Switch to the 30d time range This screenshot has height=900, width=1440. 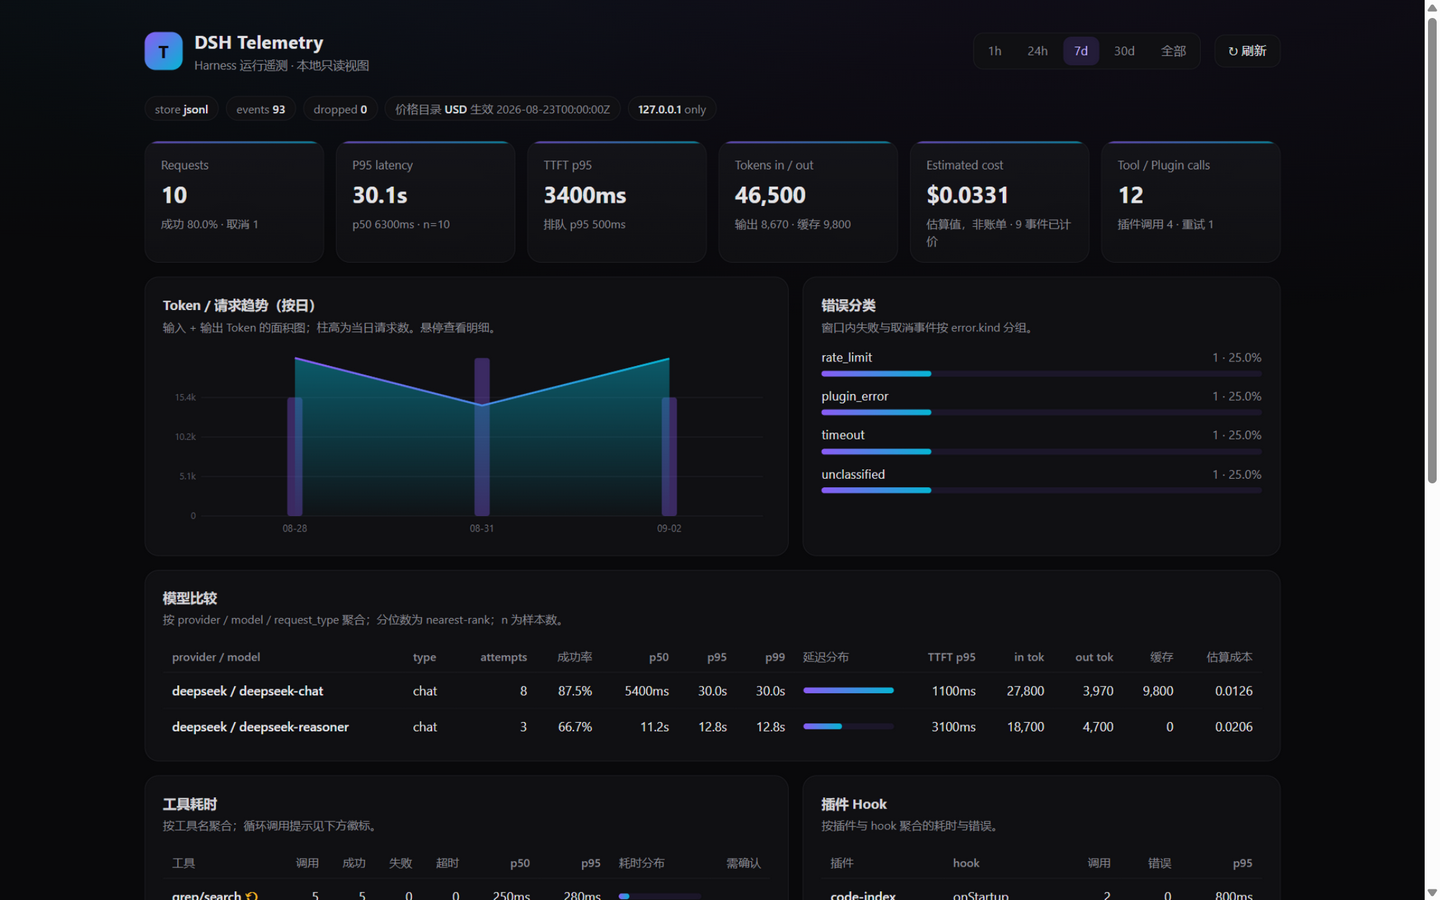[1124, 51]
